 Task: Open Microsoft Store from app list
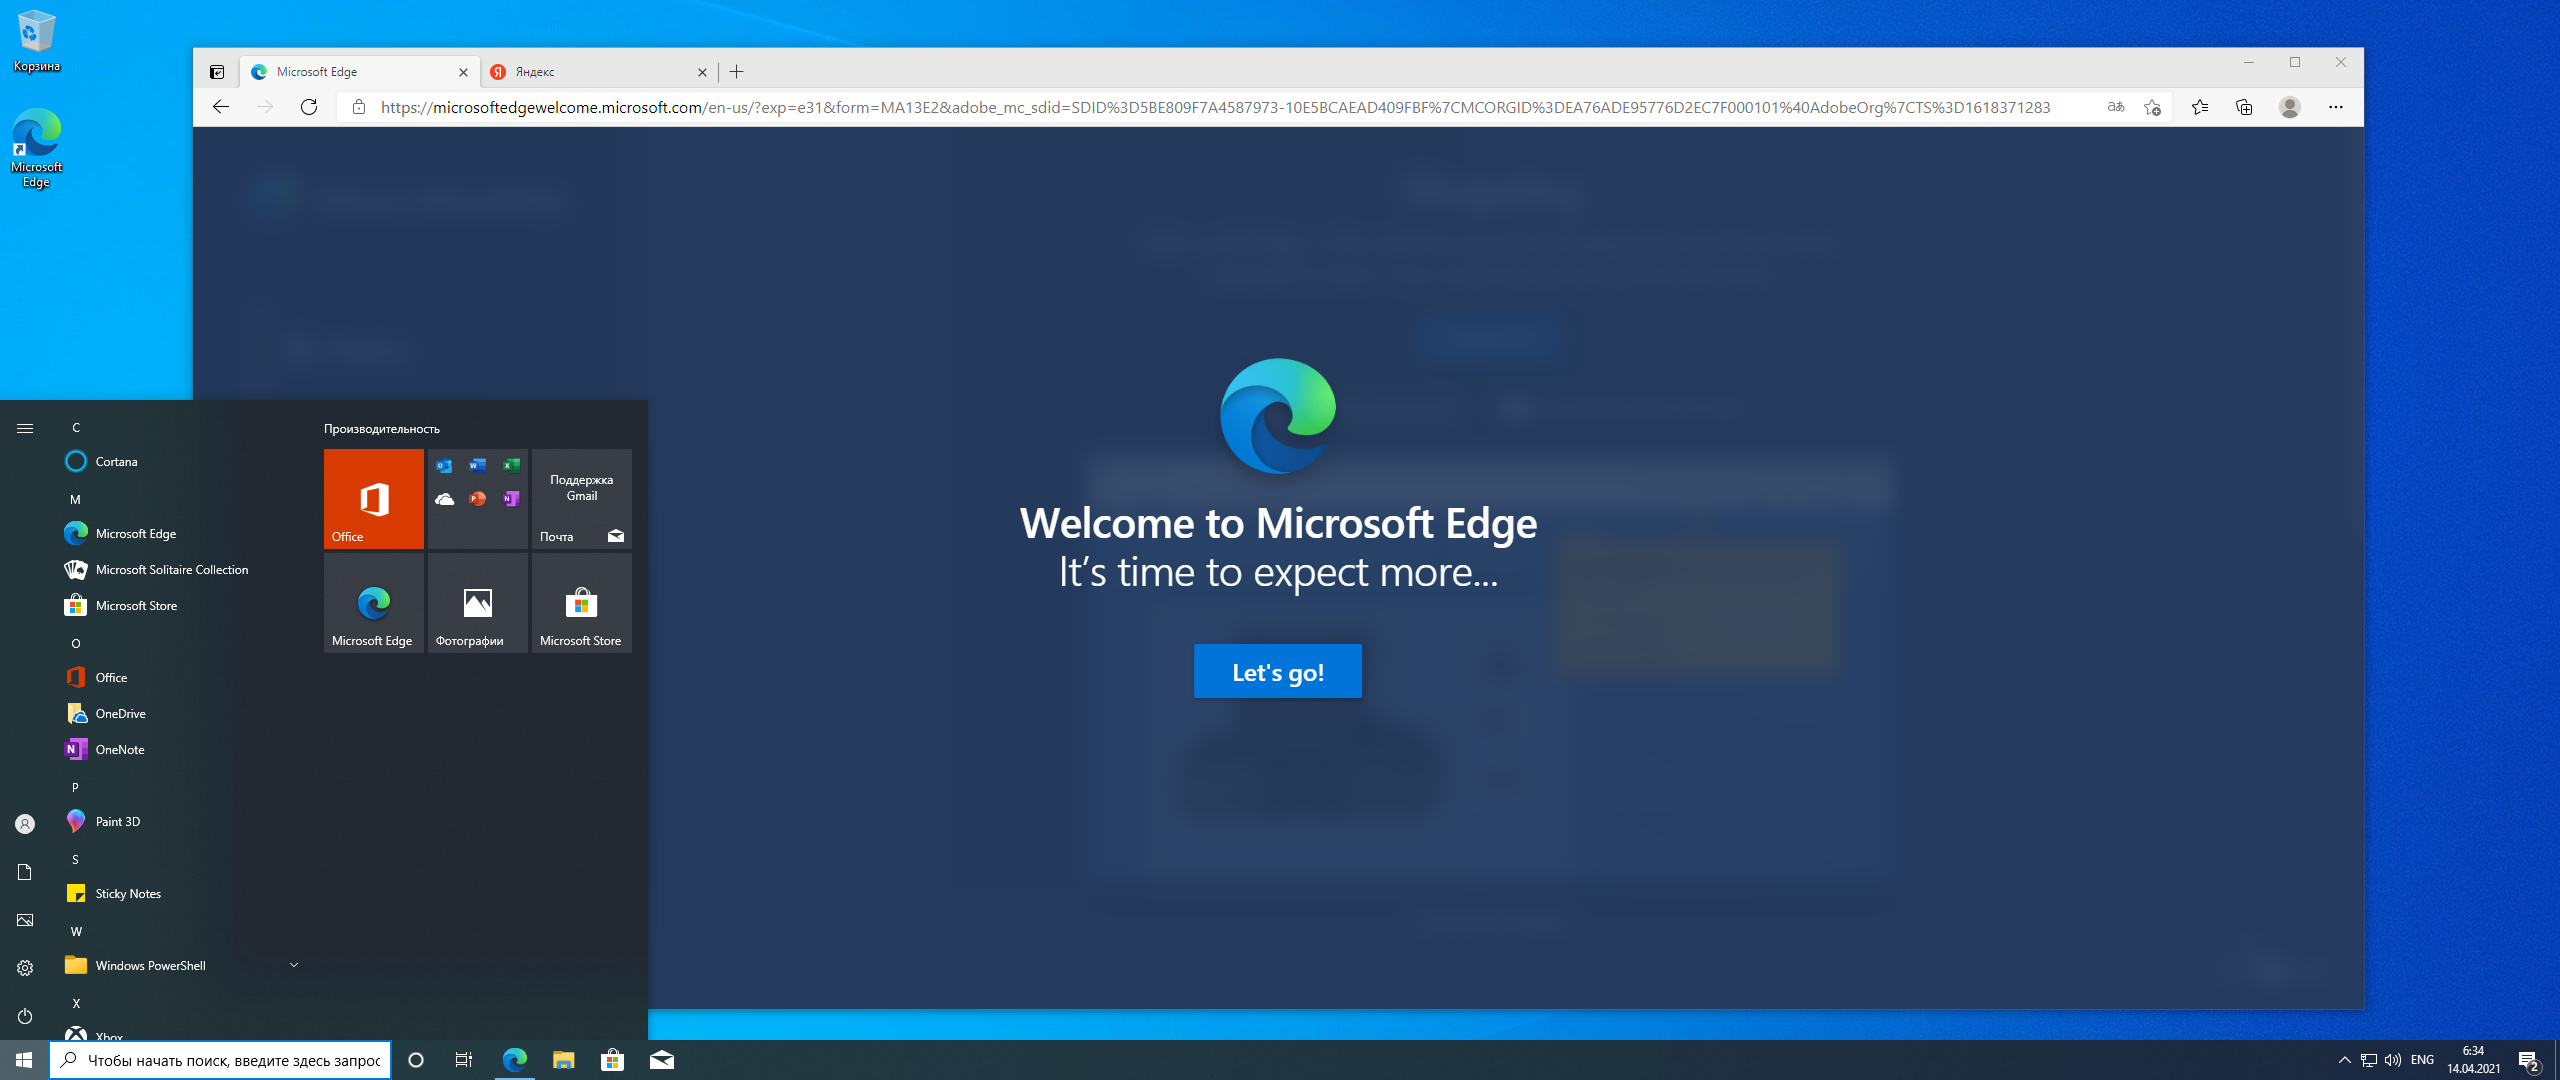coord(180,606)
